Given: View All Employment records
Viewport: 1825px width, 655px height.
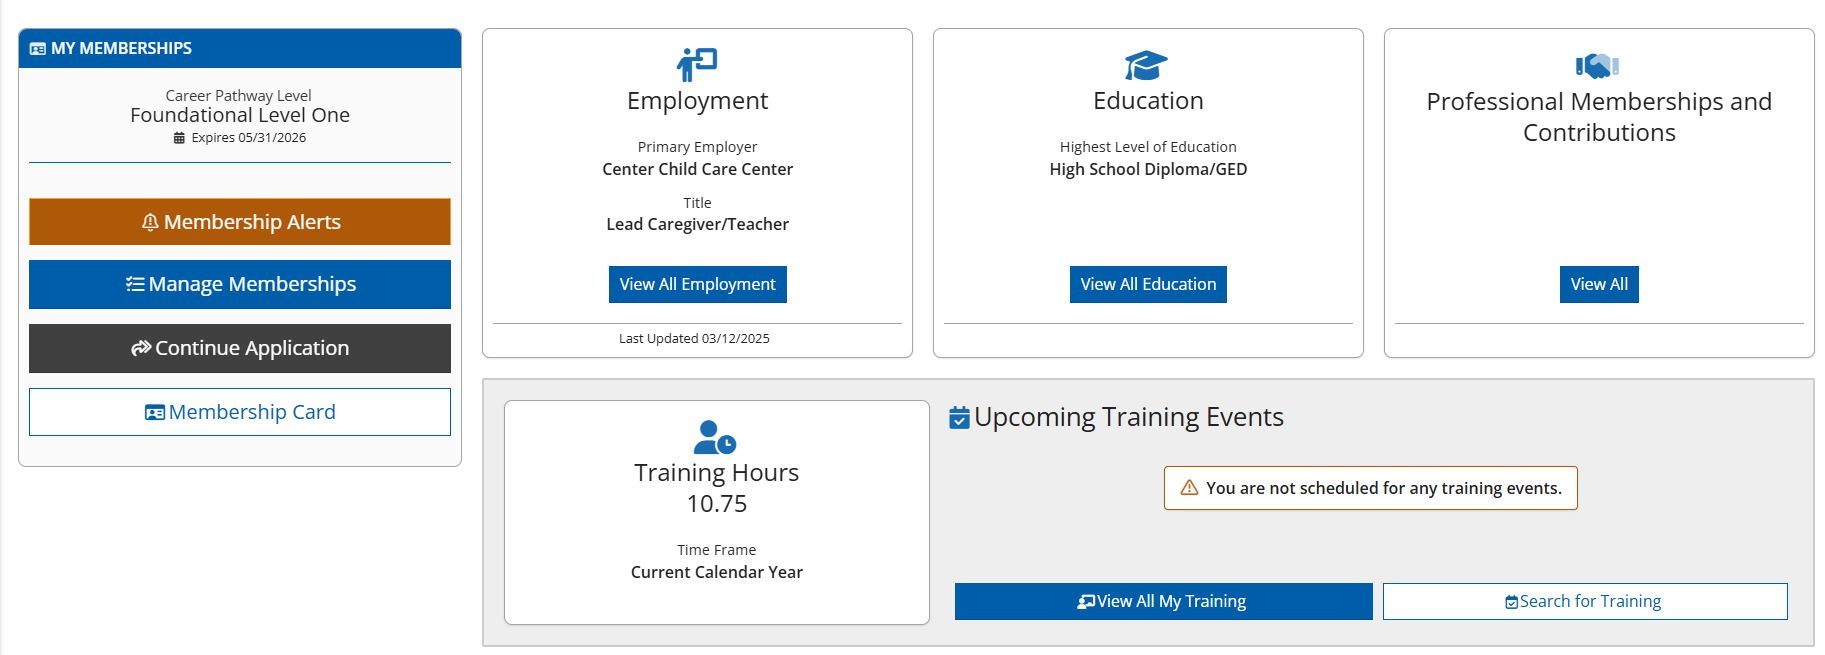Looking at the screenshot, I should pos(698,284).
